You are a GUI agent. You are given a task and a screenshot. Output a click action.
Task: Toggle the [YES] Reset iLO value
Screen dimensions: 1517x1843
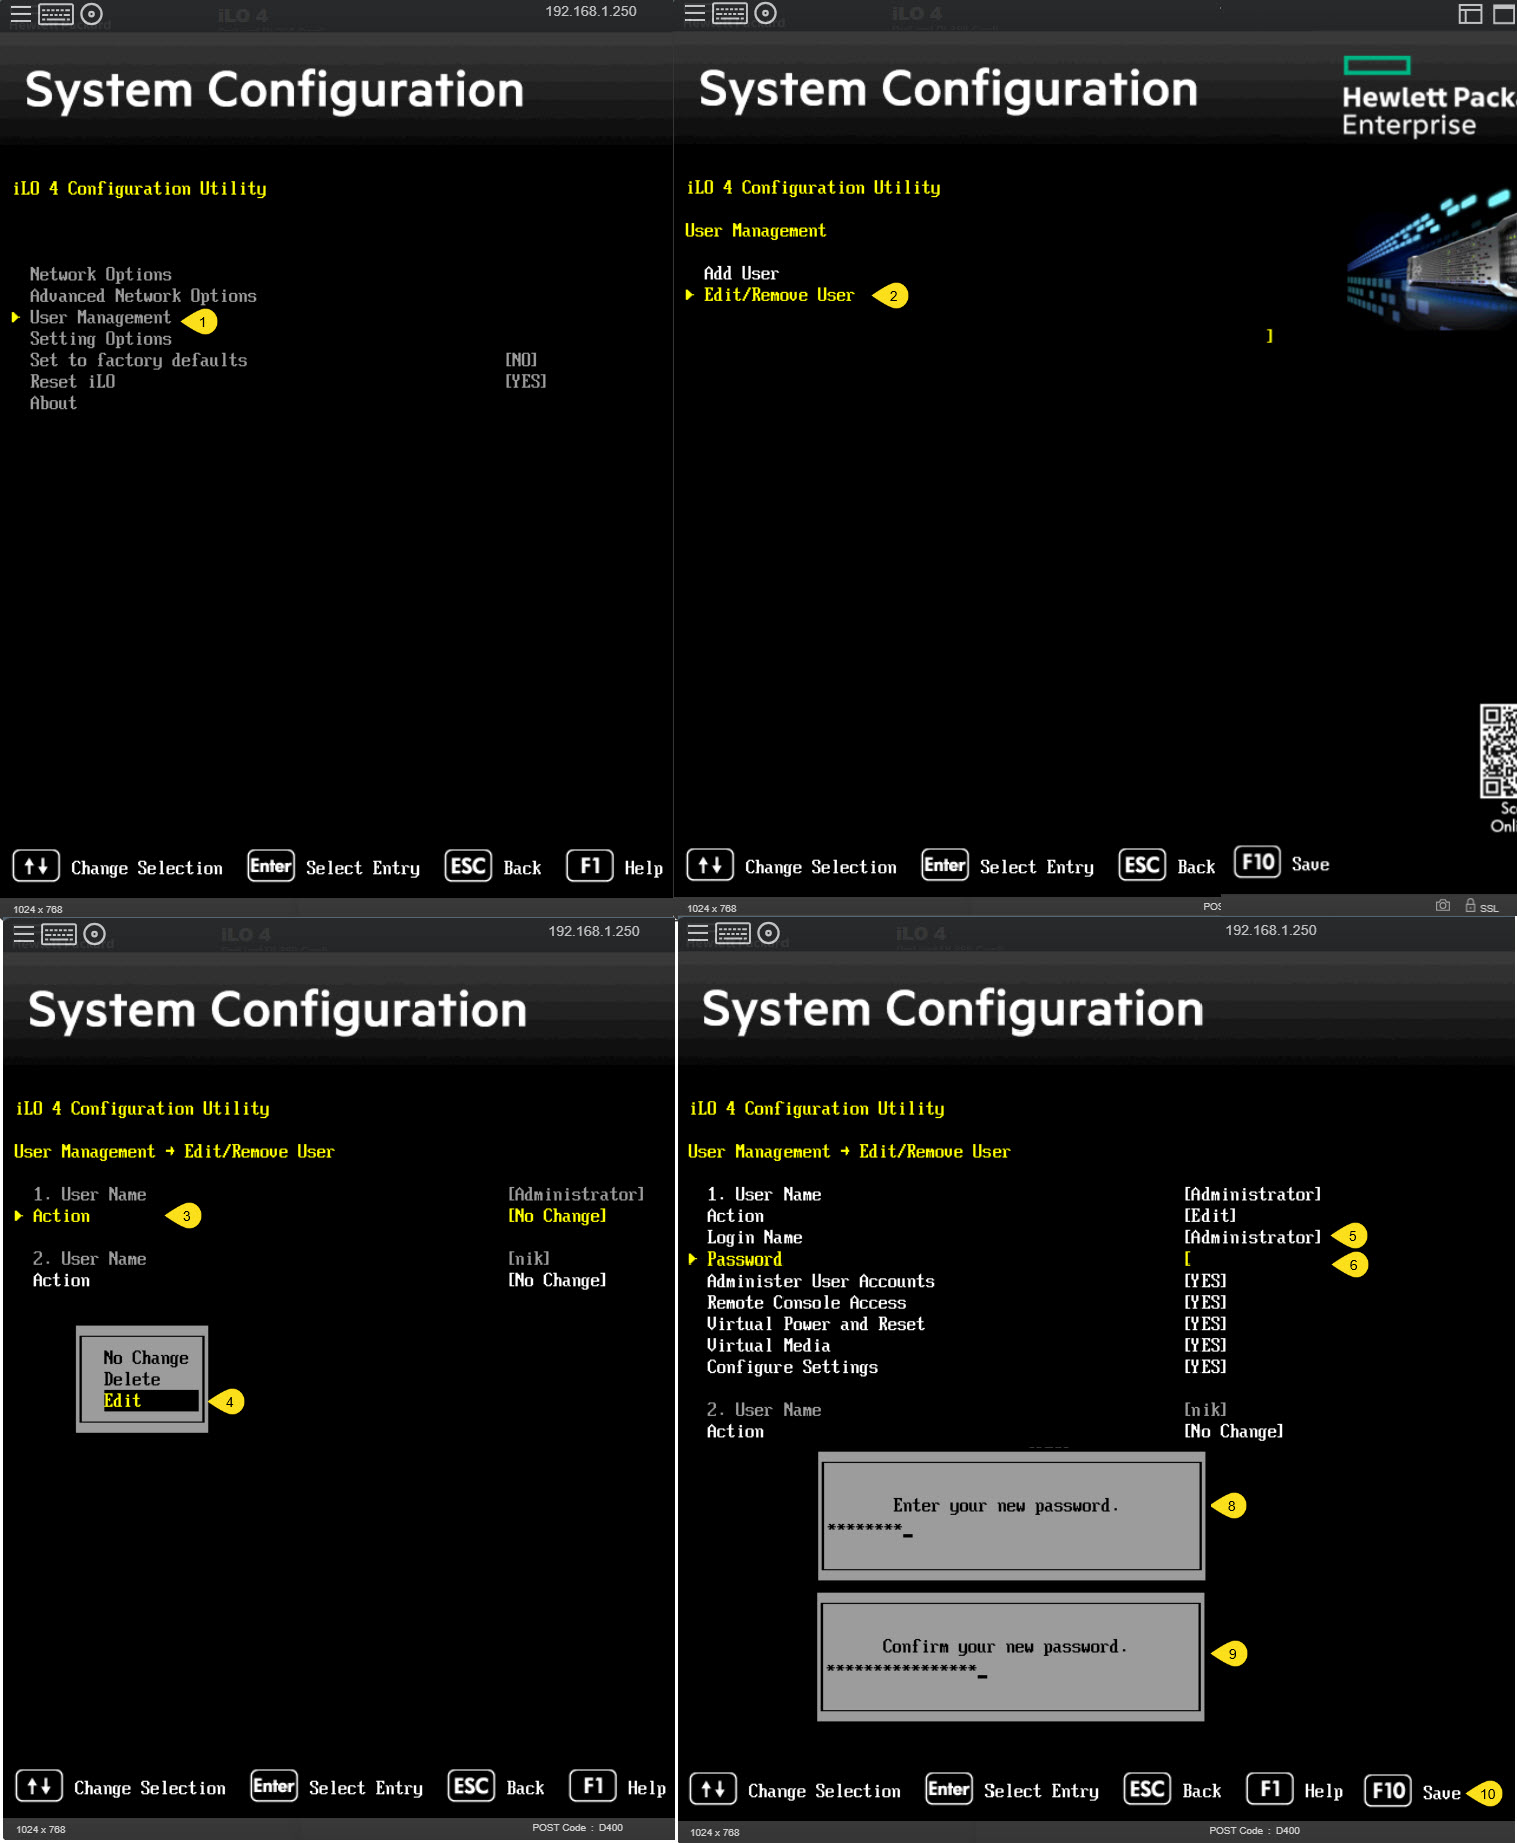click(x=526, y=381)
